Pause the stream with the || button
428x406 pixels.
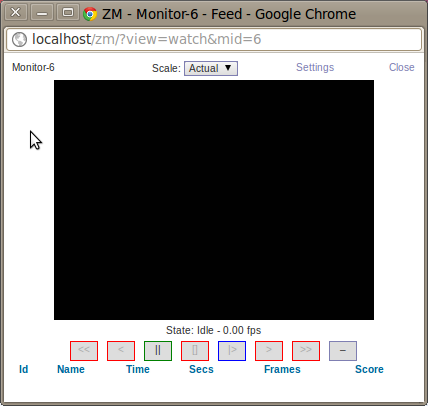(x=158, y=351)
